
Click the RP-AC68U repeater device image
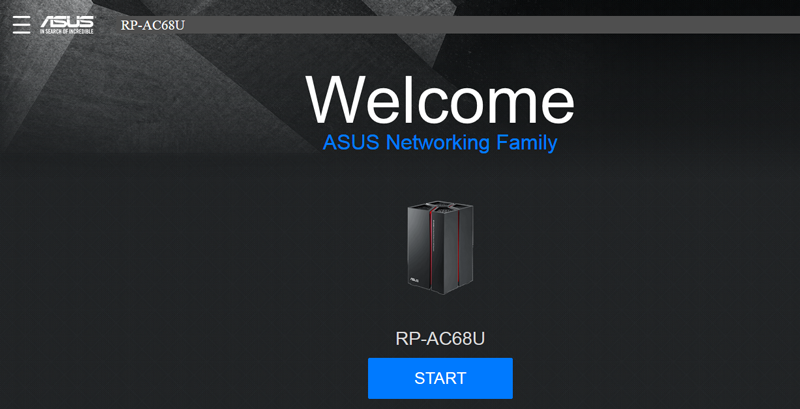[x=440, y=246]
